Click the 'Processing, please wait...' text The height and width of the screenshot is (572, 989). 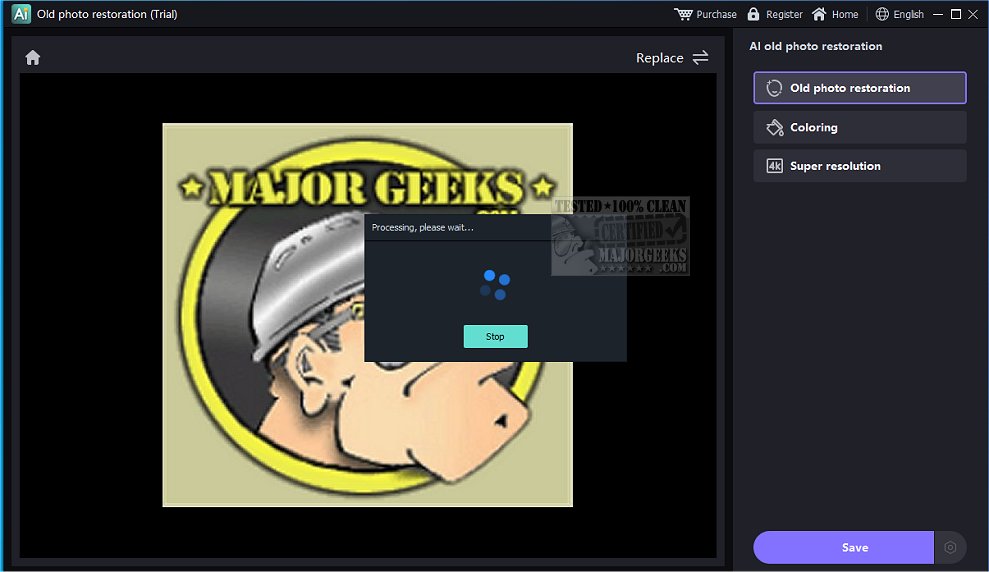click(423, 228)
